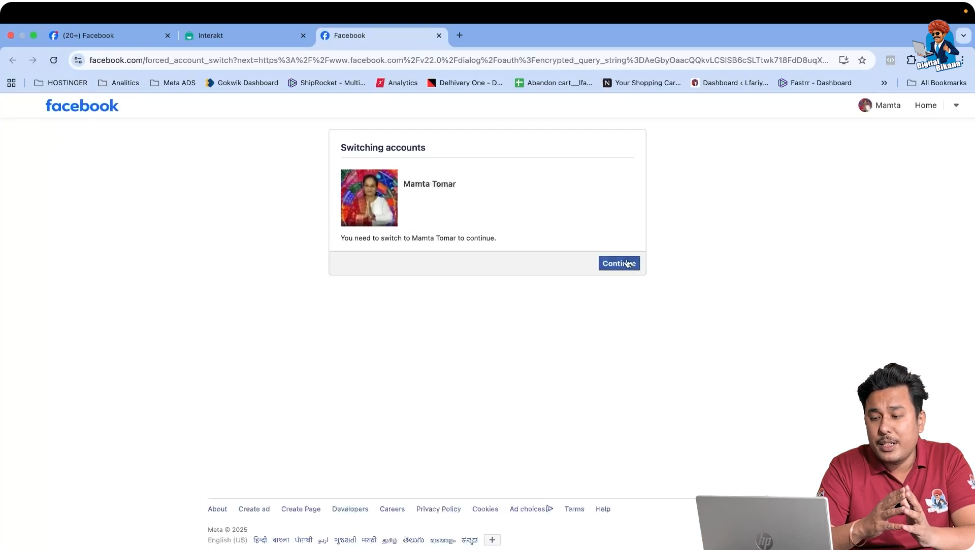This screenshot has width=978, height=551.
Task: Click the Ad choices footer link
Action: point(531,509)
